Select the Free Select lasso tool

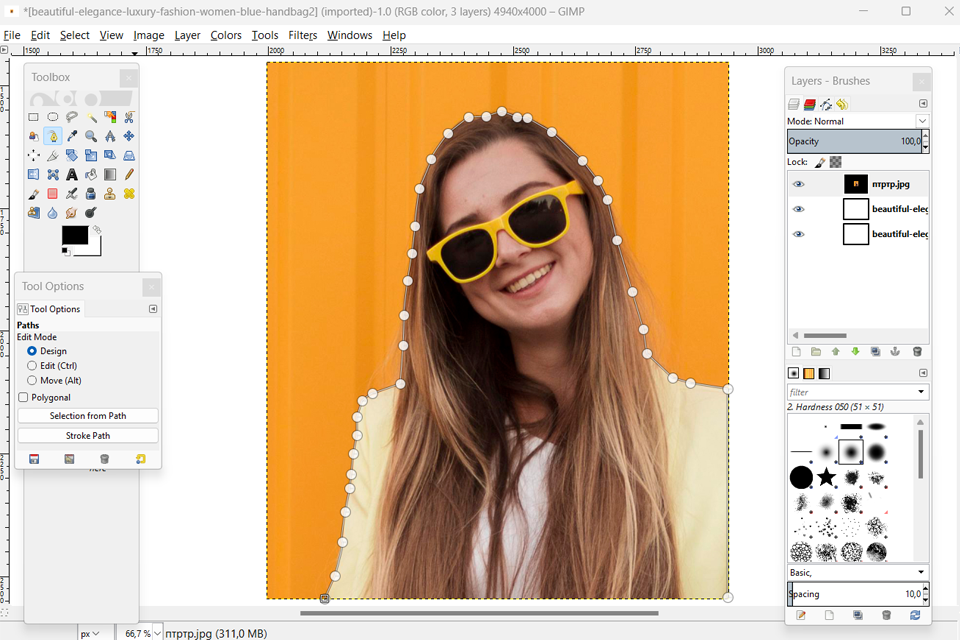[x=72, y=117]
